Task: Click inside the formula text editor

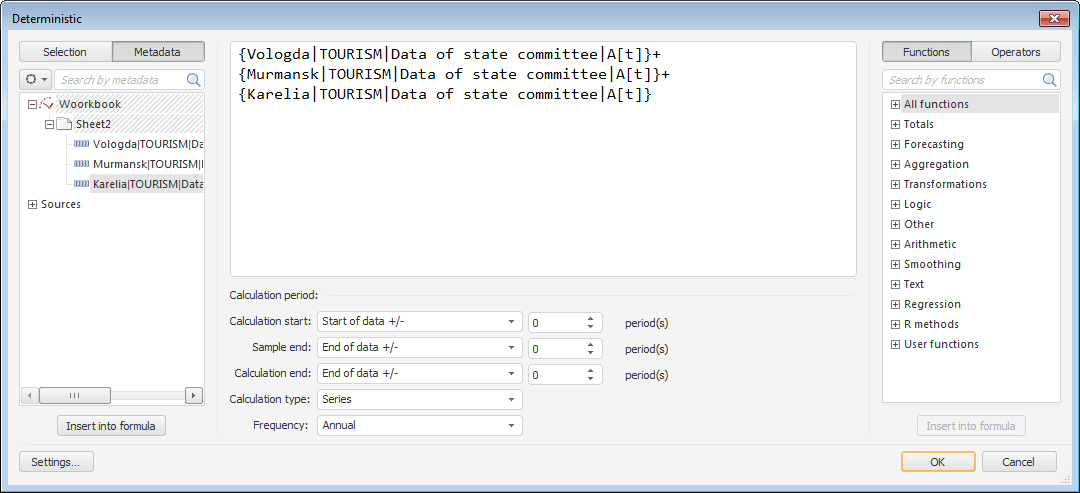Action: tap(543, 159)
